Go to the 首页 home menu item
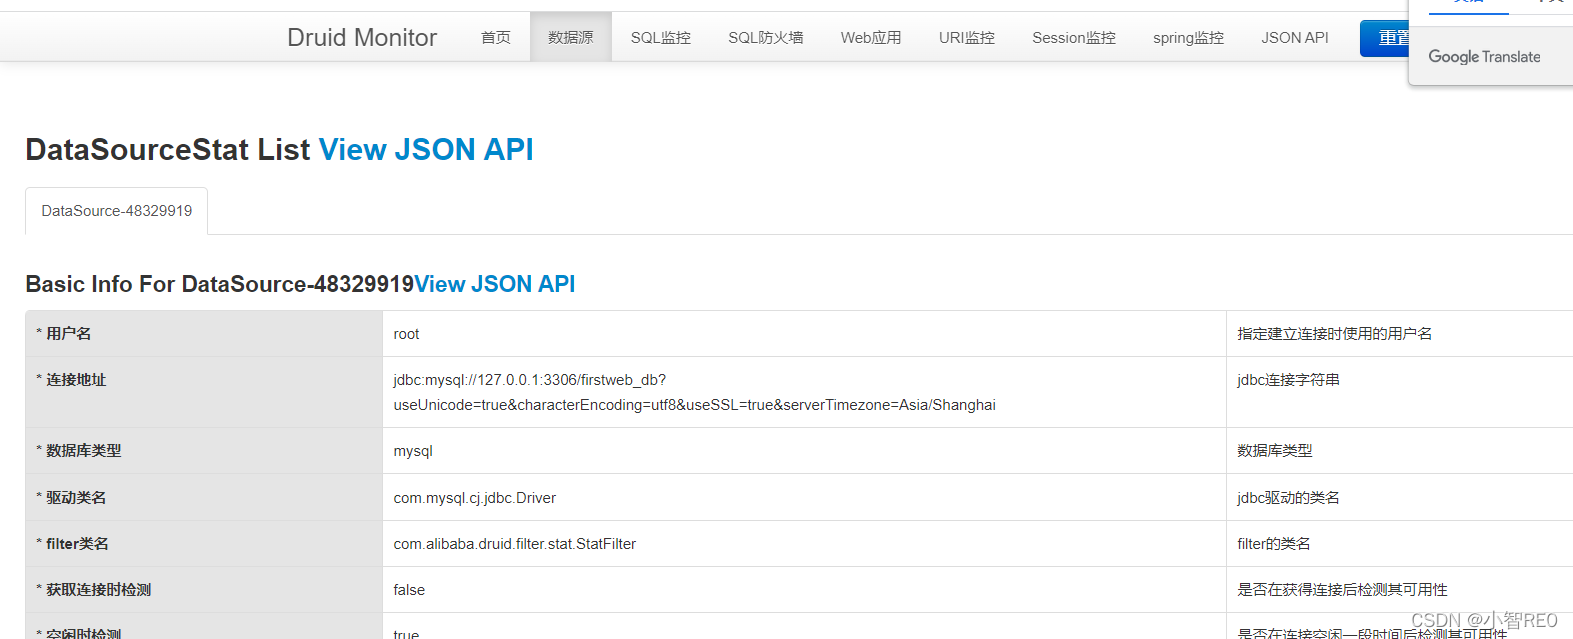Screen dimensions: 1573x639 496,37
